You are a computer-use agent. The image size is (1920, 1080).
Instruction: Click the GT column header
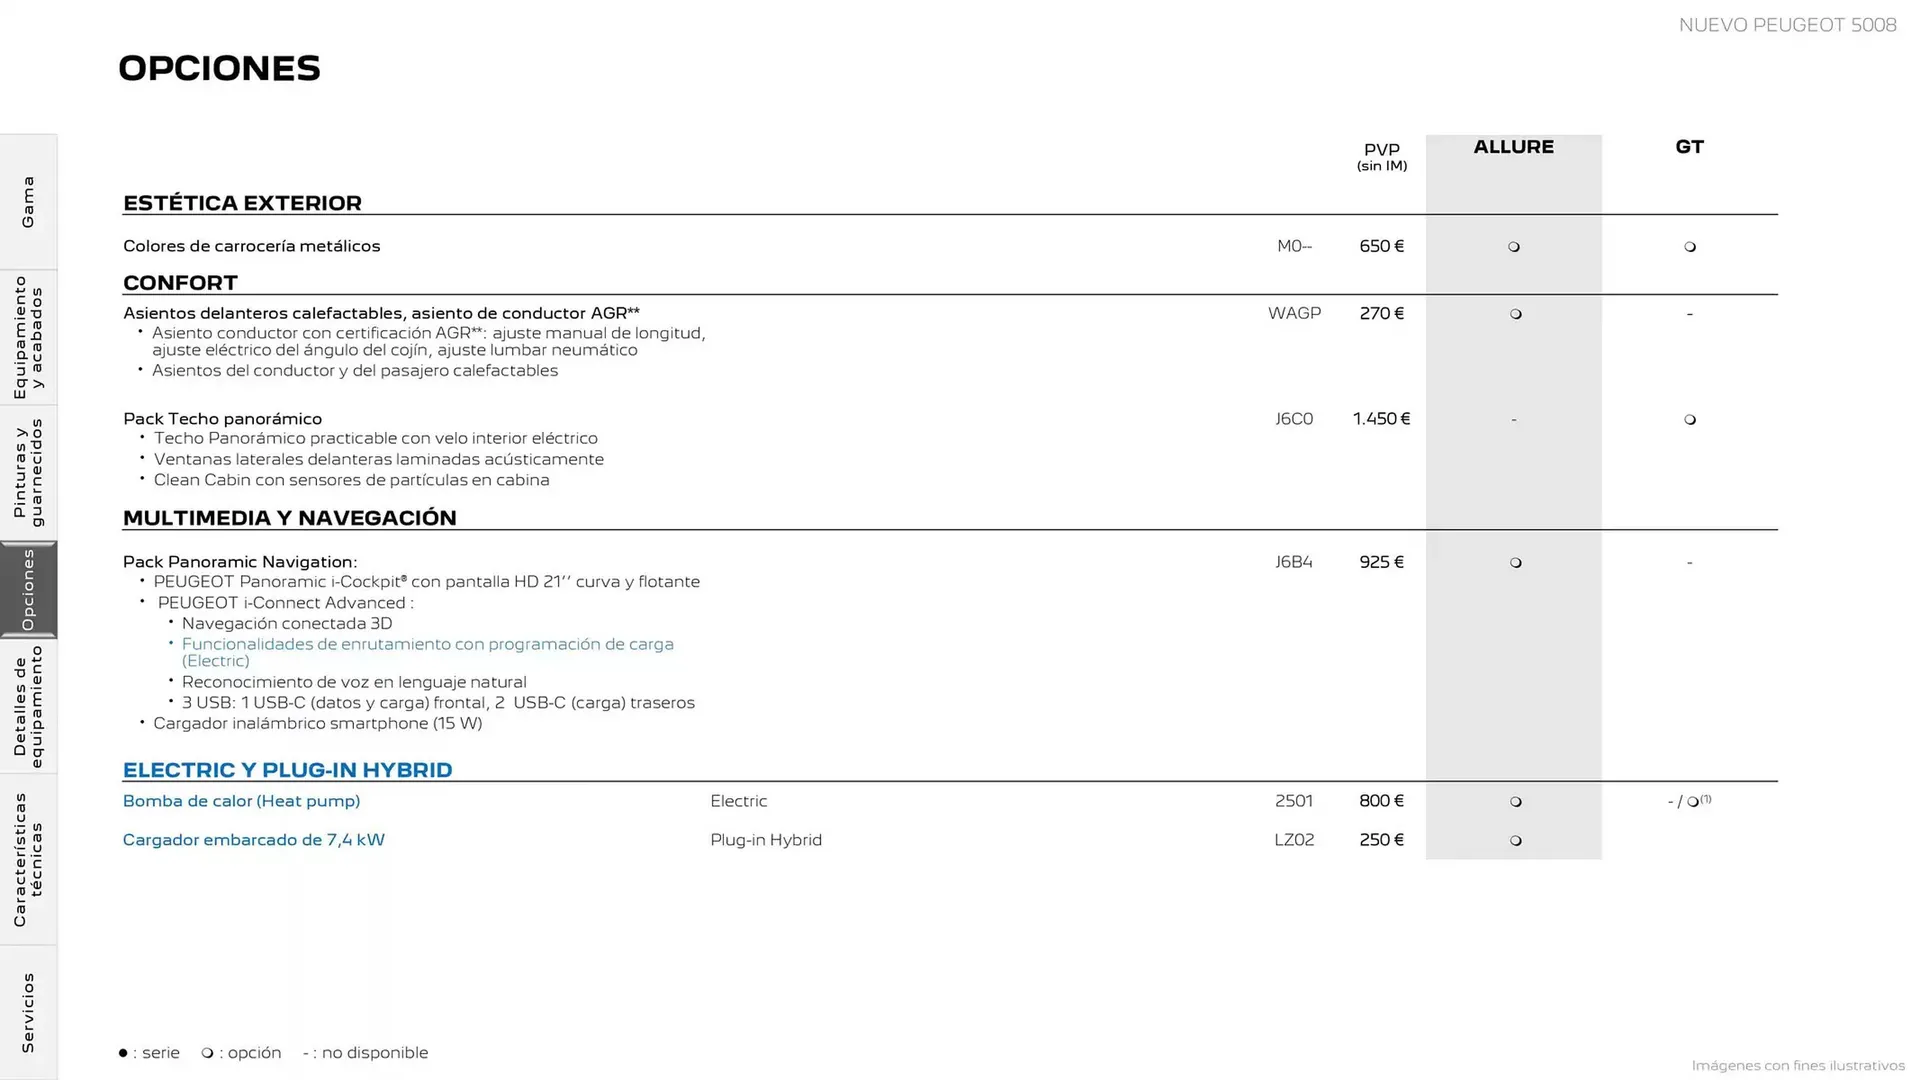pyautogui.click(x=1689, y=147)
